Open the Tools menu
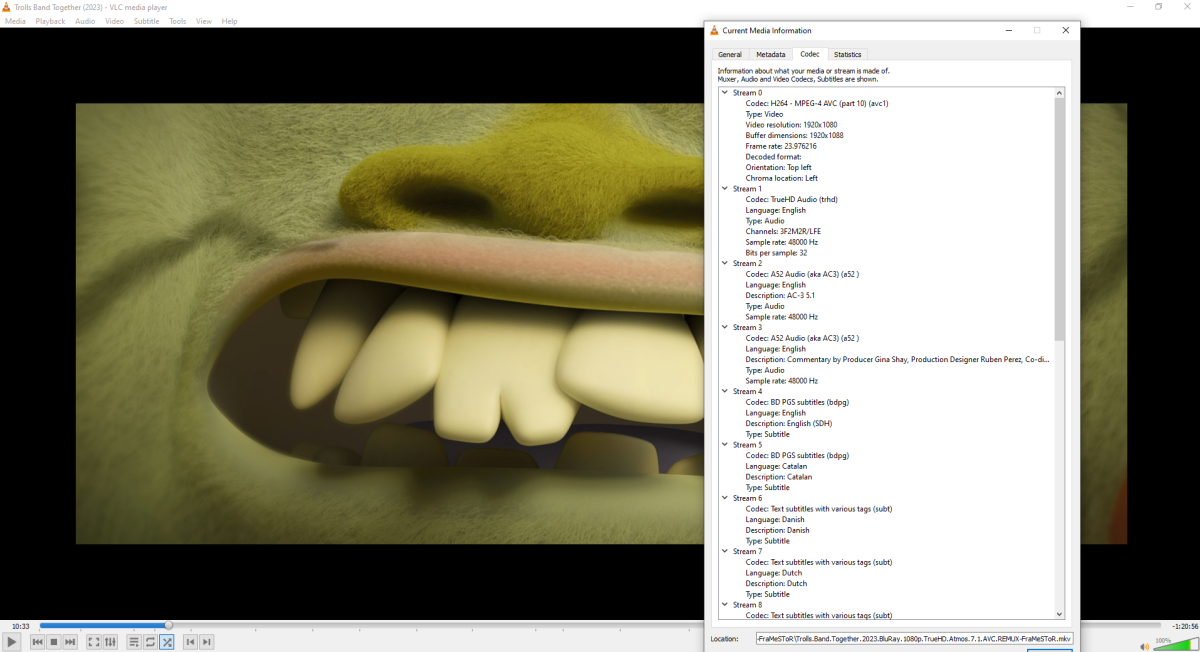 [x=177, y=20]
